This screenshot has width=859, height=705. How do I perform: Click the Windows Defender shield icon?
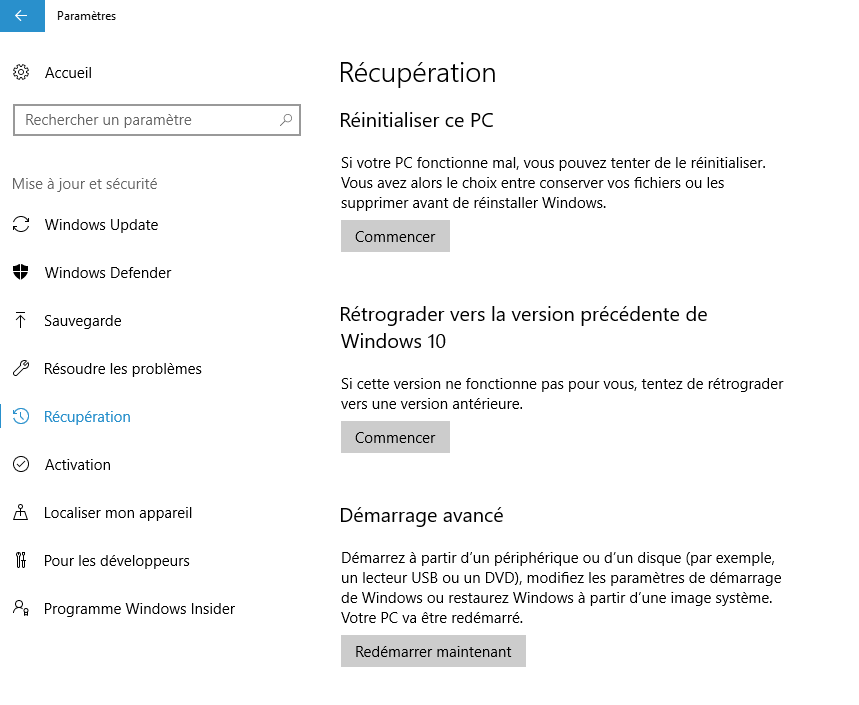[x=21, y=272]
